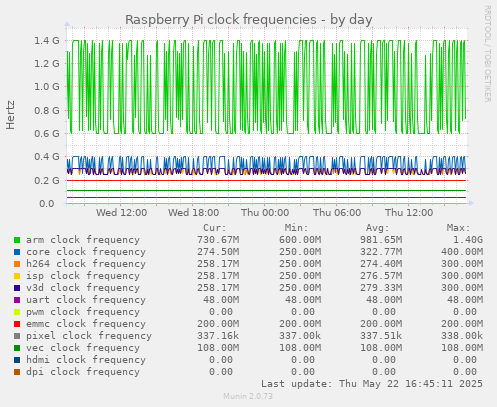Click the pixel max value 338.00k
Image resolution: width=497 pixels, height=407 pixels.
tap(462, 336)
